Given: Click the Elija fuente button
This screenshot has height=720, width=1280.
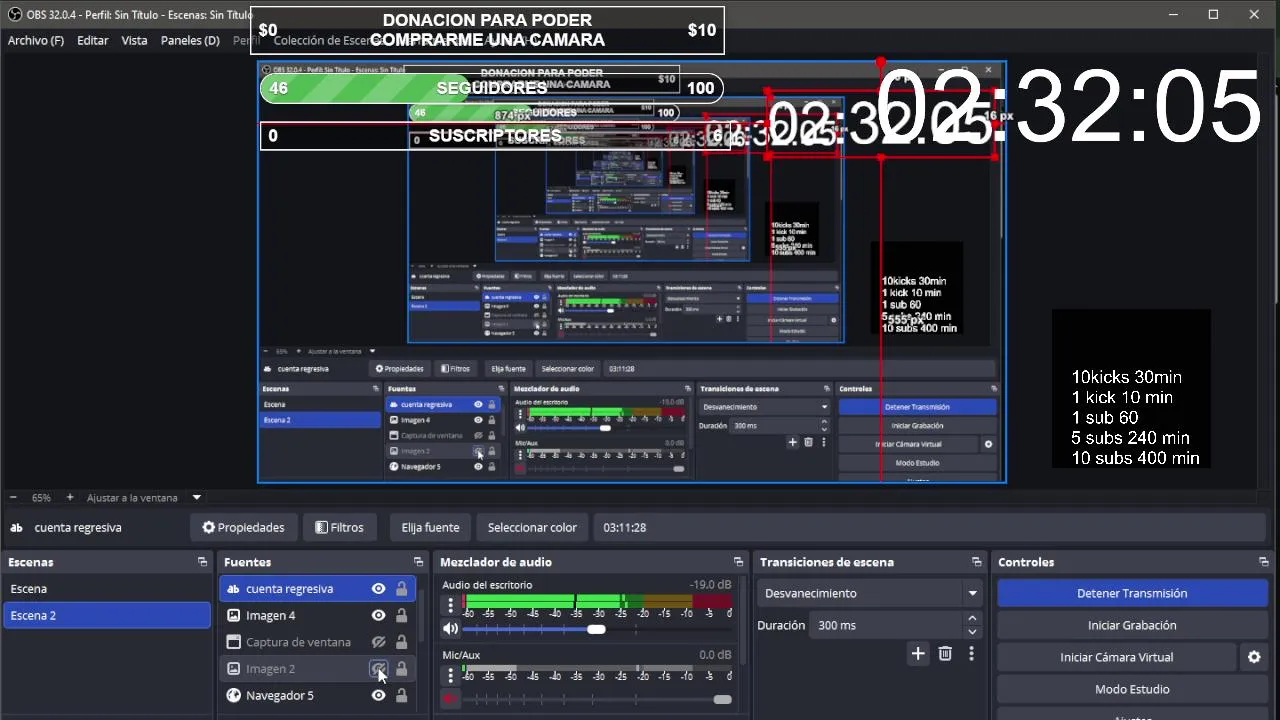Looking at the screenshot, I should pos(430,527).
